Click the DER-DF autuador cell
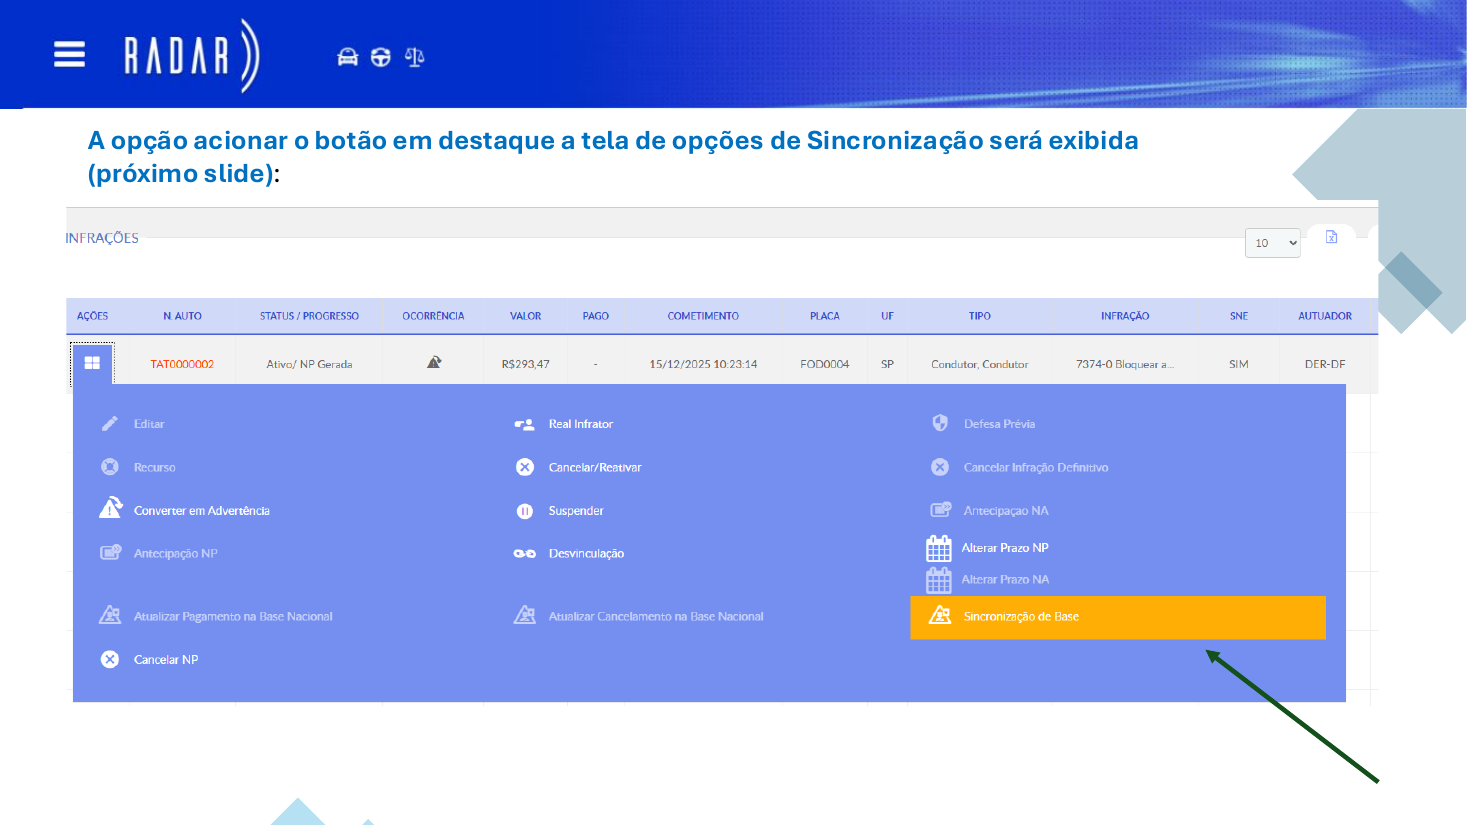Viewport: 1467px width, 825px height. 1325,364
